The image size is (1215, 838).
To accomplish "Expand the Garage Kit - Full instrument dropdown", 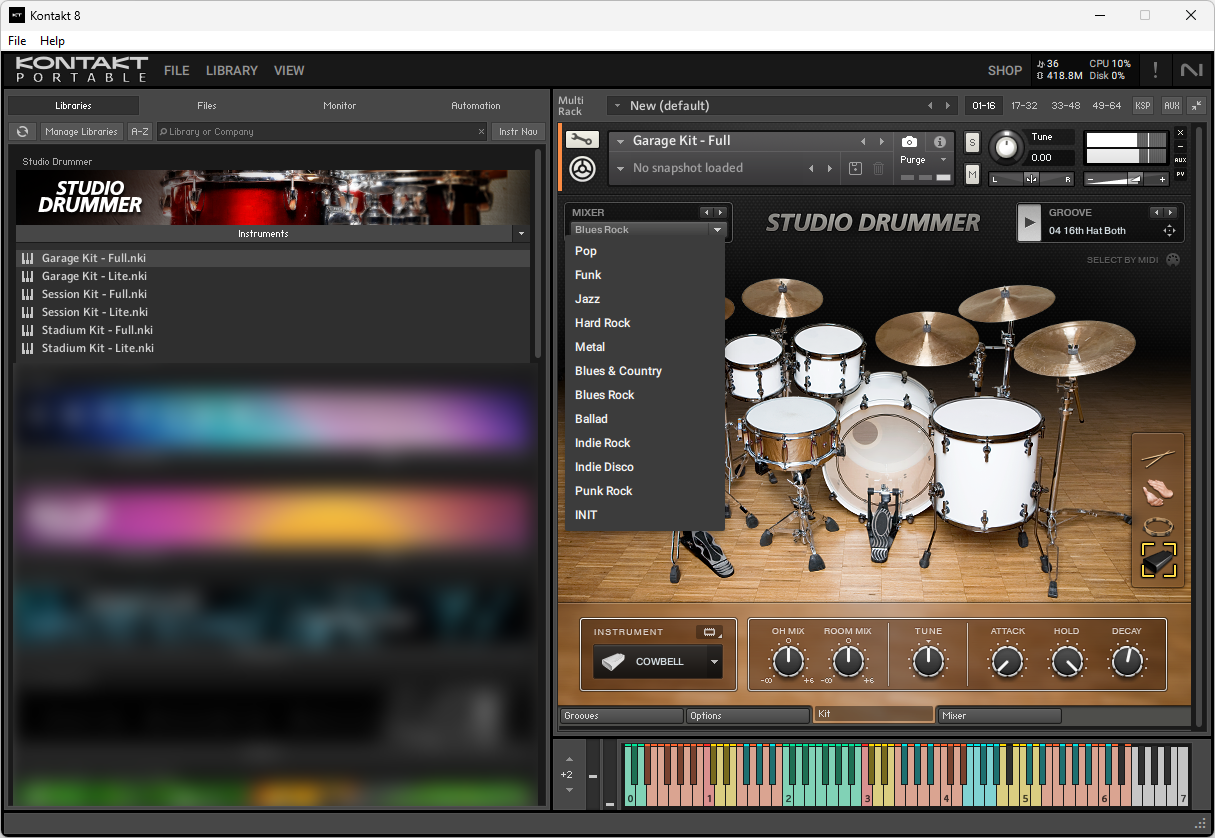I will point(621,141).
